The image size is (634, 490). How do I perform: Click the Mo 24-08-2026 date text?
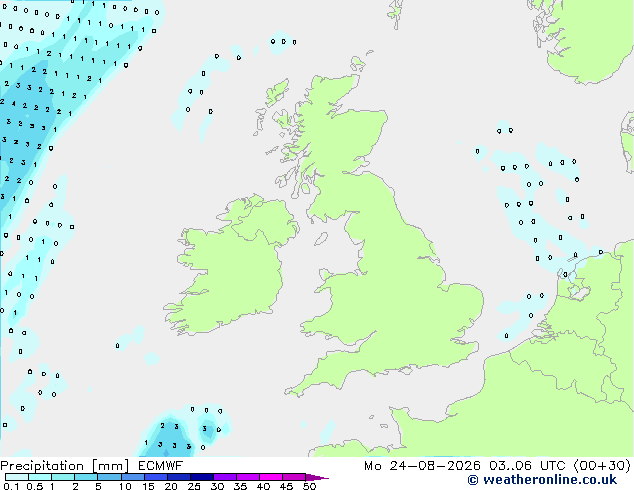pyautogui.click(x=422, y=466)
